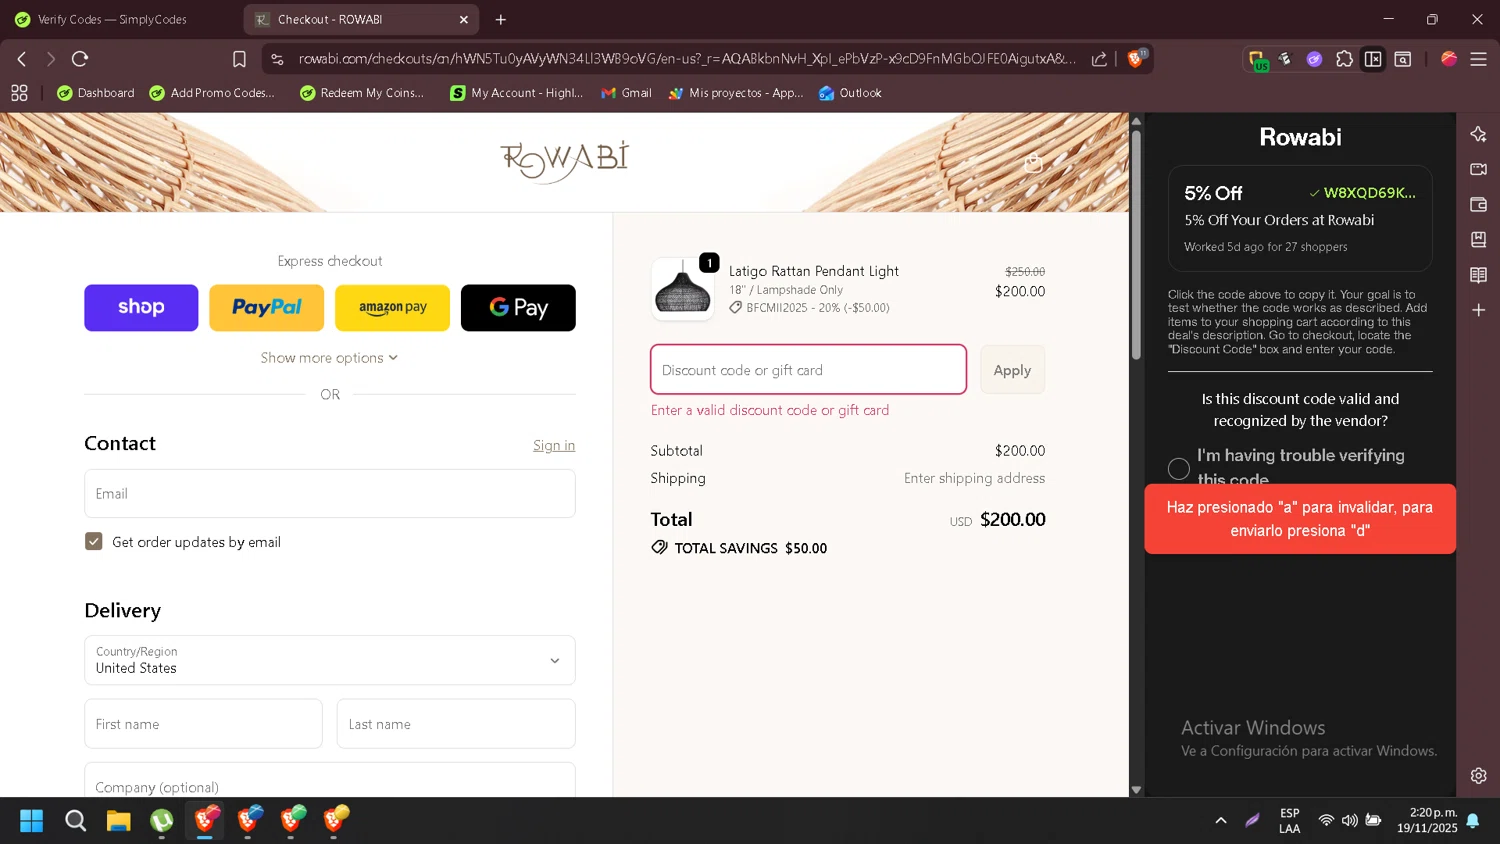Click the browser address bar URL
Viewport: 1500px width, 844px height.
tap(688, 59)
